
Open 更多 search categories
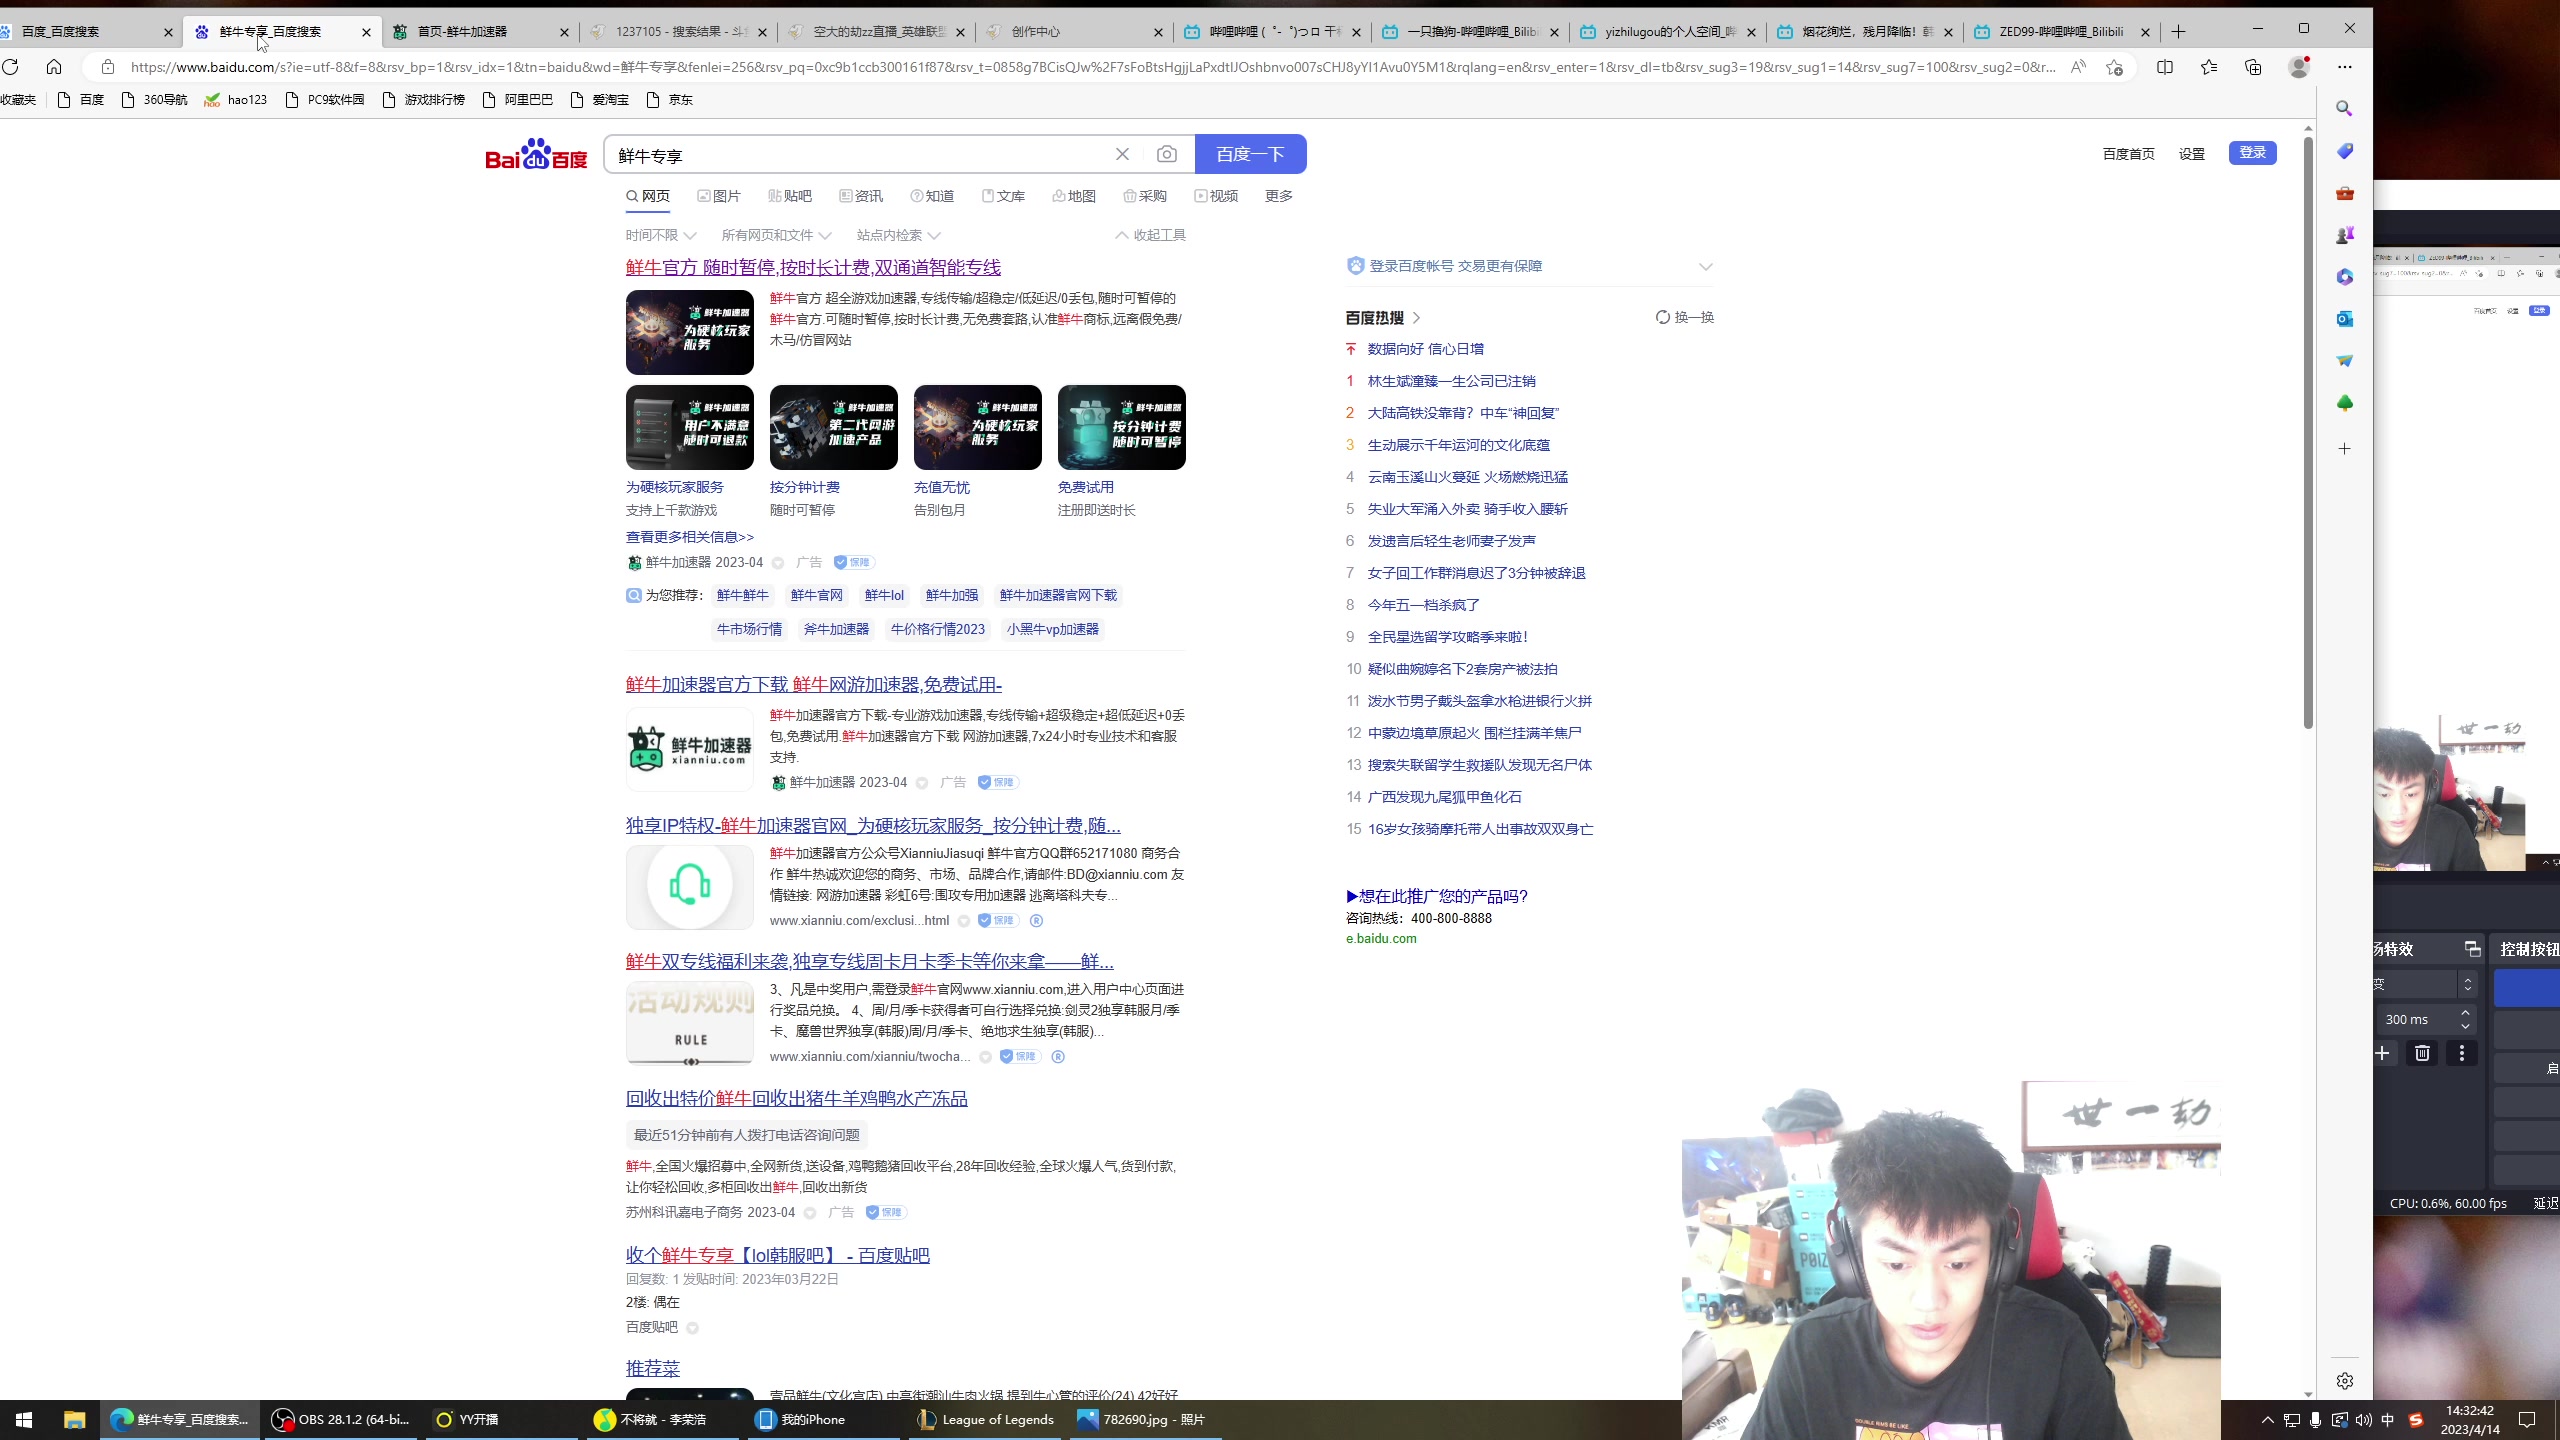(x=1279, y=196)
